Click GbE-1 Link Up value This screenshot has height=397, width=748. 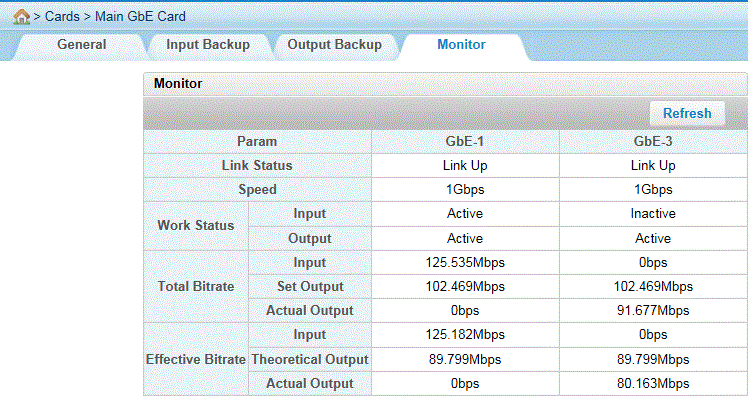465,166
